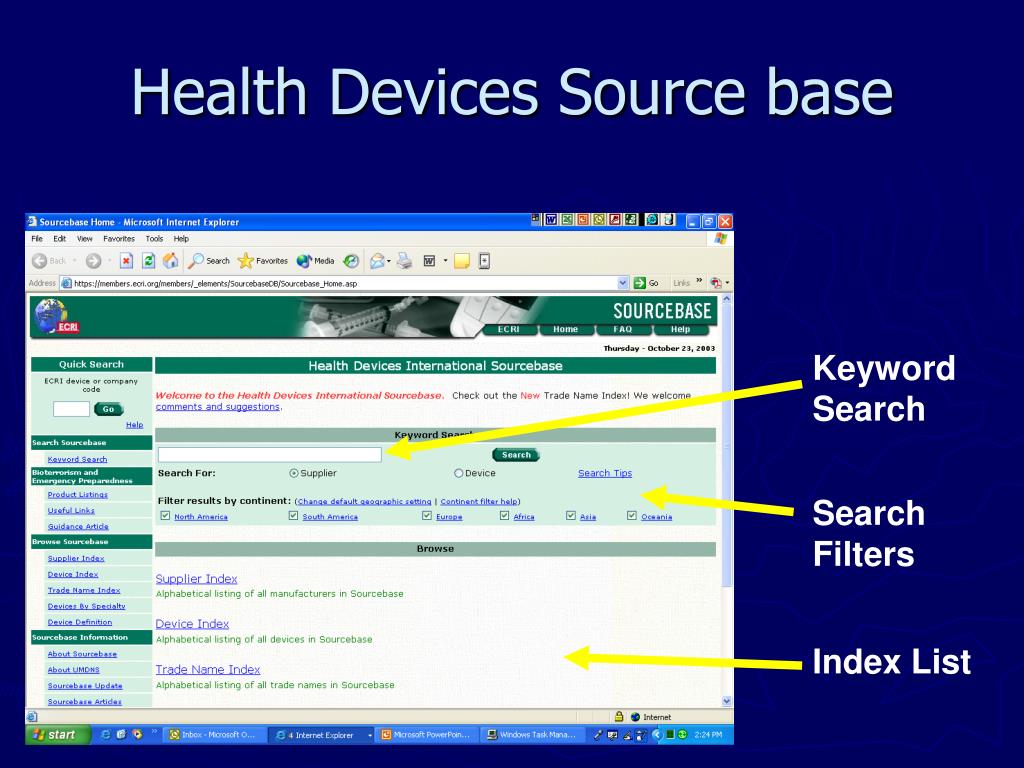Uncheck the South America checkbox

pos(293,516)
